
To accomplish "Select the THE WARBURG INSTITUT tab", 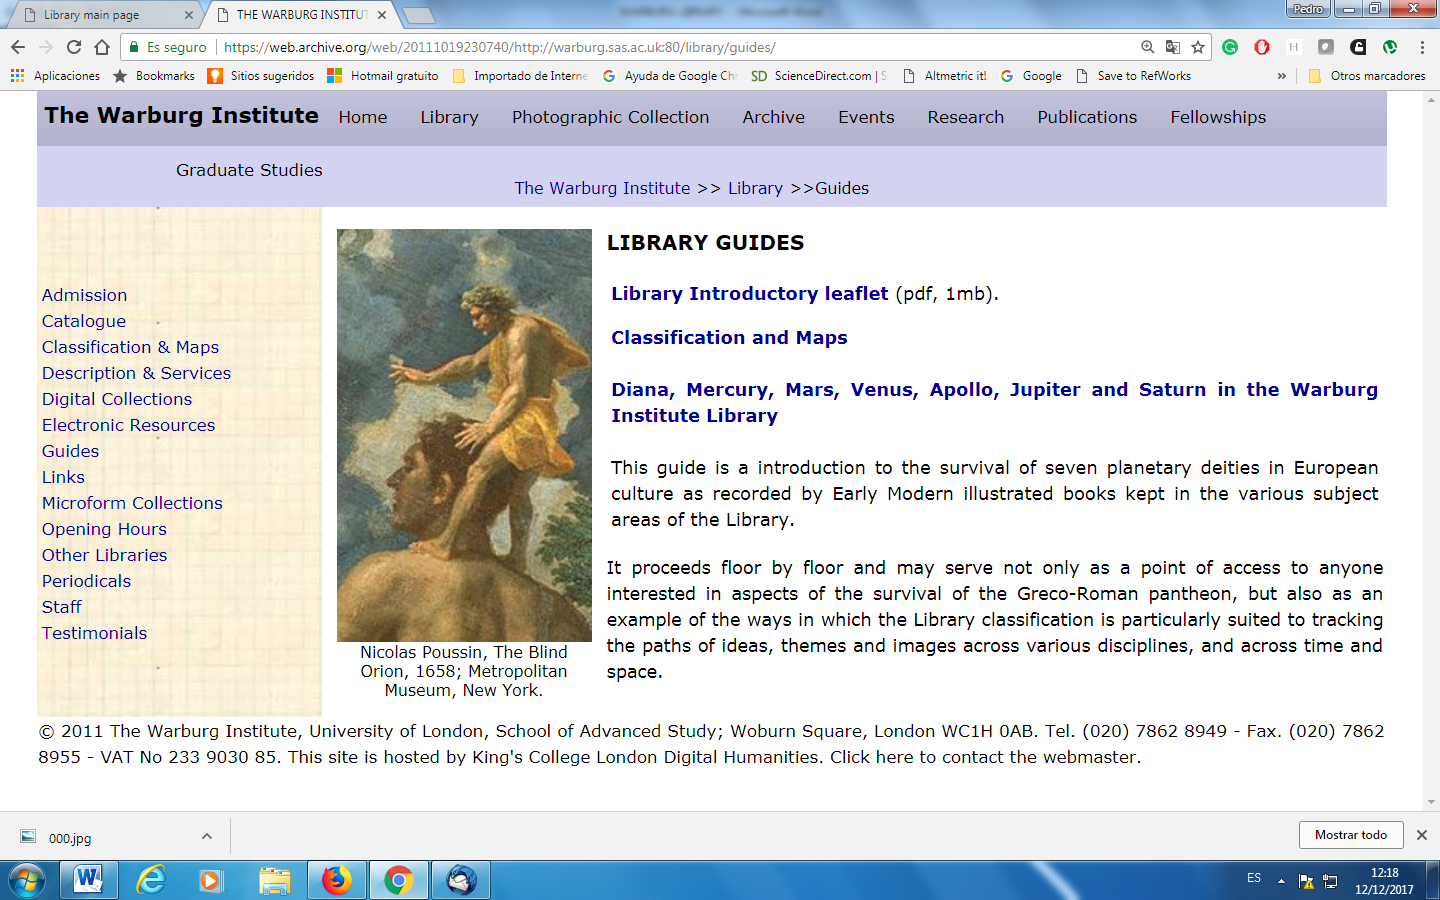I will [302, 15].
